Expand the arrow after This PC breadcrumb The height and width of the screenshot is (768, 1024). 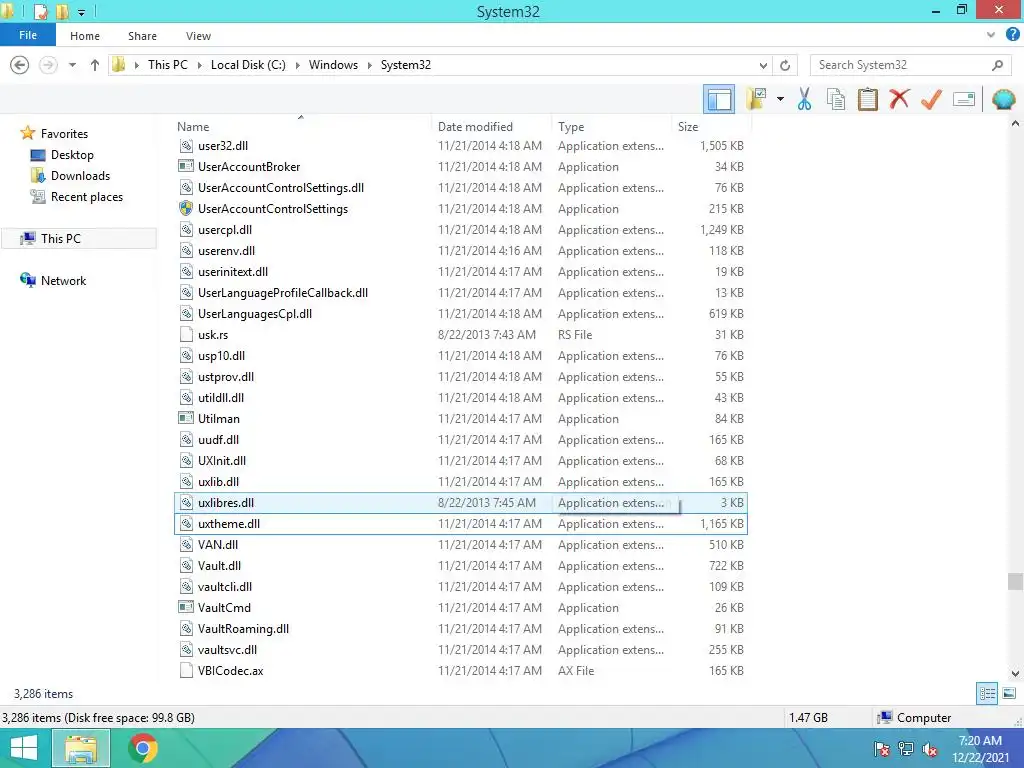199,65
